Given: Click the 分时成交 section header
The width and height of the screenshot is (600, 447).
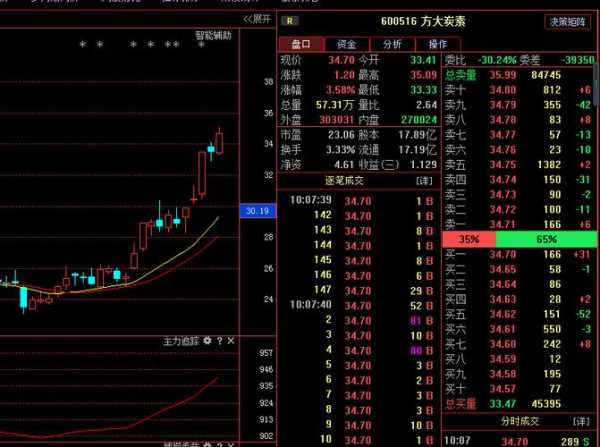Looking at the screenshot, I should tap(520, 421).
